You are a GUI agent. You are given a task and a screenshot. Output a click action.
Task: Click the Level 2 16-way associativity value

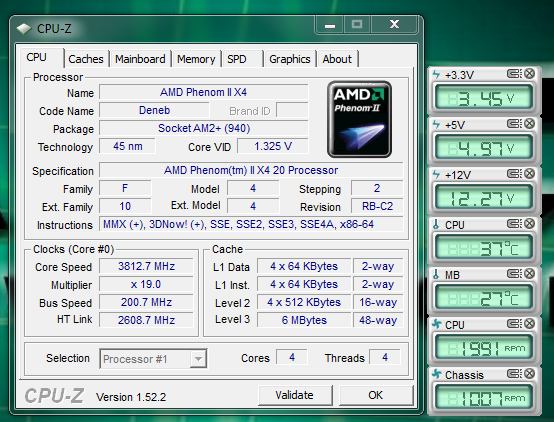(x=378, y=302)
